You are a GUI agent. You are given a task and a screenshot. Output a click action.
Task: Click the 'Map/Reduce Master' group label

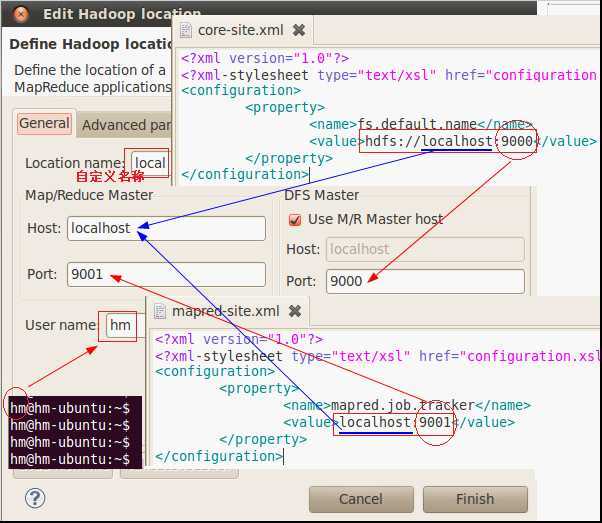point(89,195)
